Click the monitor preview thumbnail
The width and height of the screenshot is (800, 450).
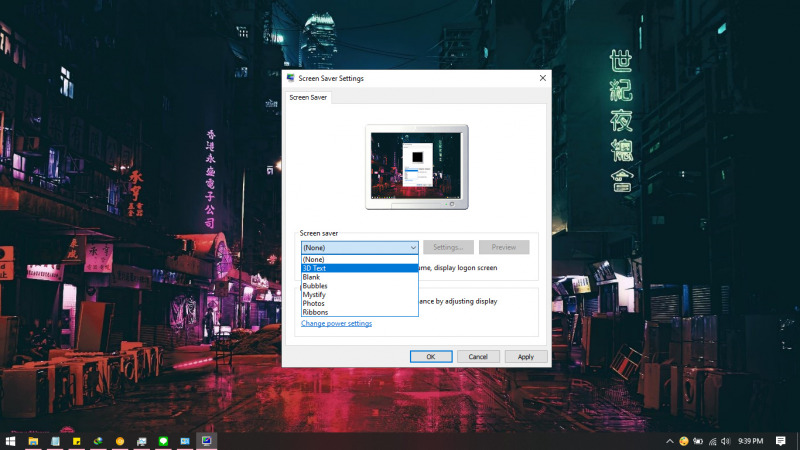(417, 167)
